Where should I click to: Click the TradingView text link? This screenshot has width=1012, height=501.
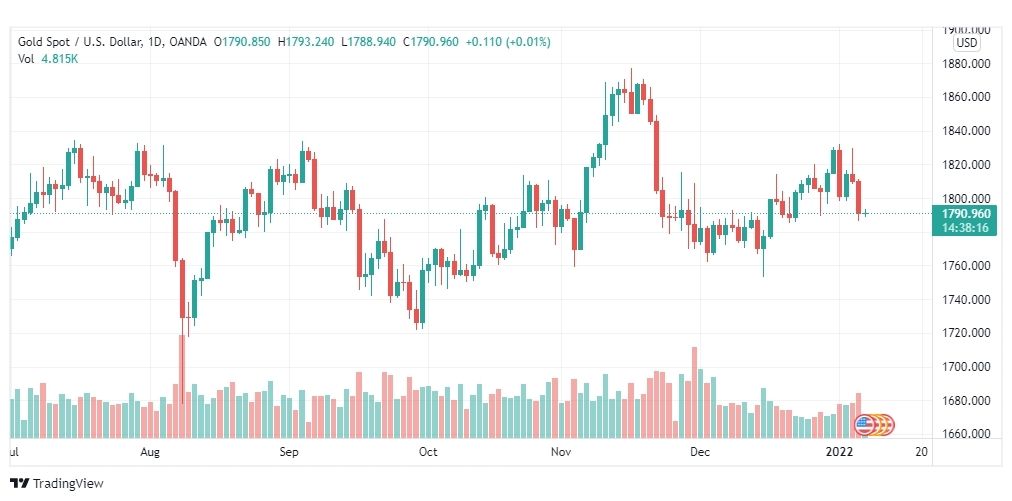point(68,483)
